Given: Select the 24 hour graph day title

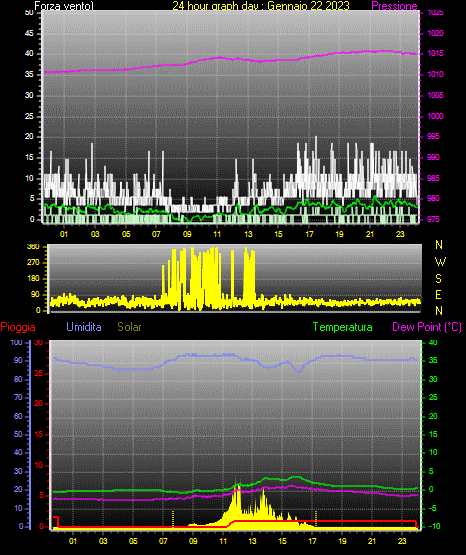Looking at the screenshot, I should click(261, 6).
